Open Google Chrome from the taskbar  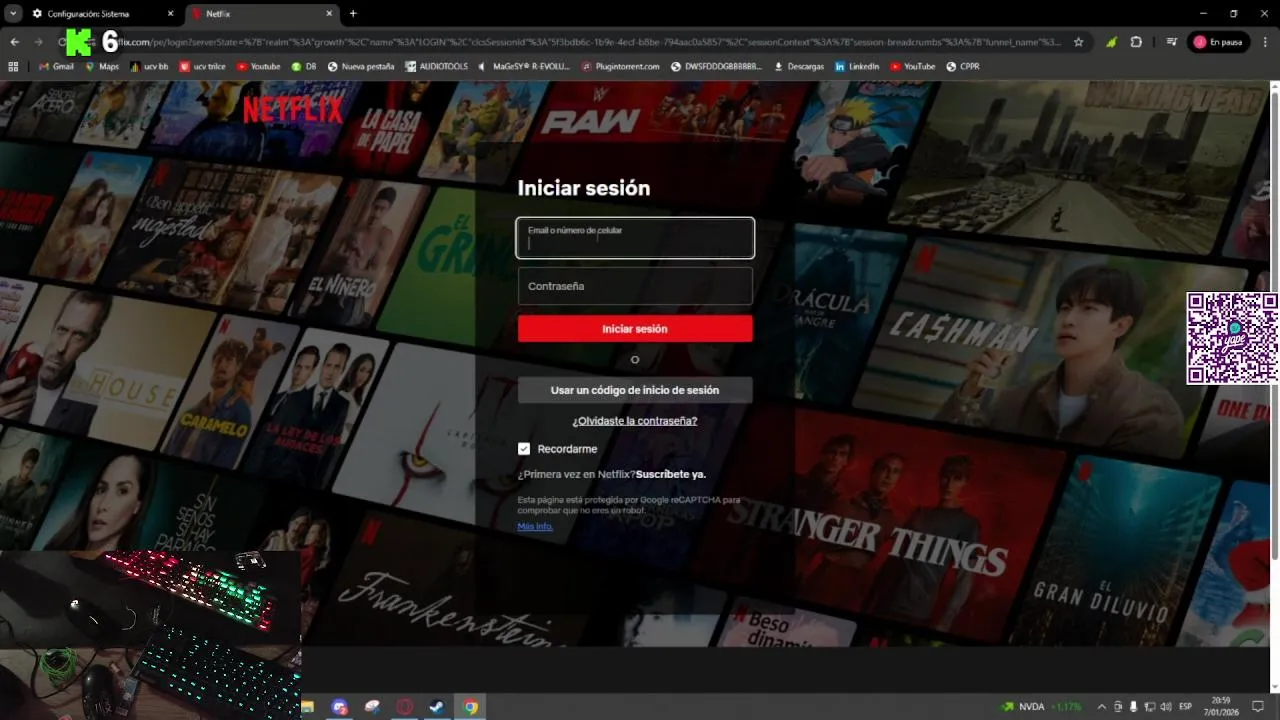(470, 707)
